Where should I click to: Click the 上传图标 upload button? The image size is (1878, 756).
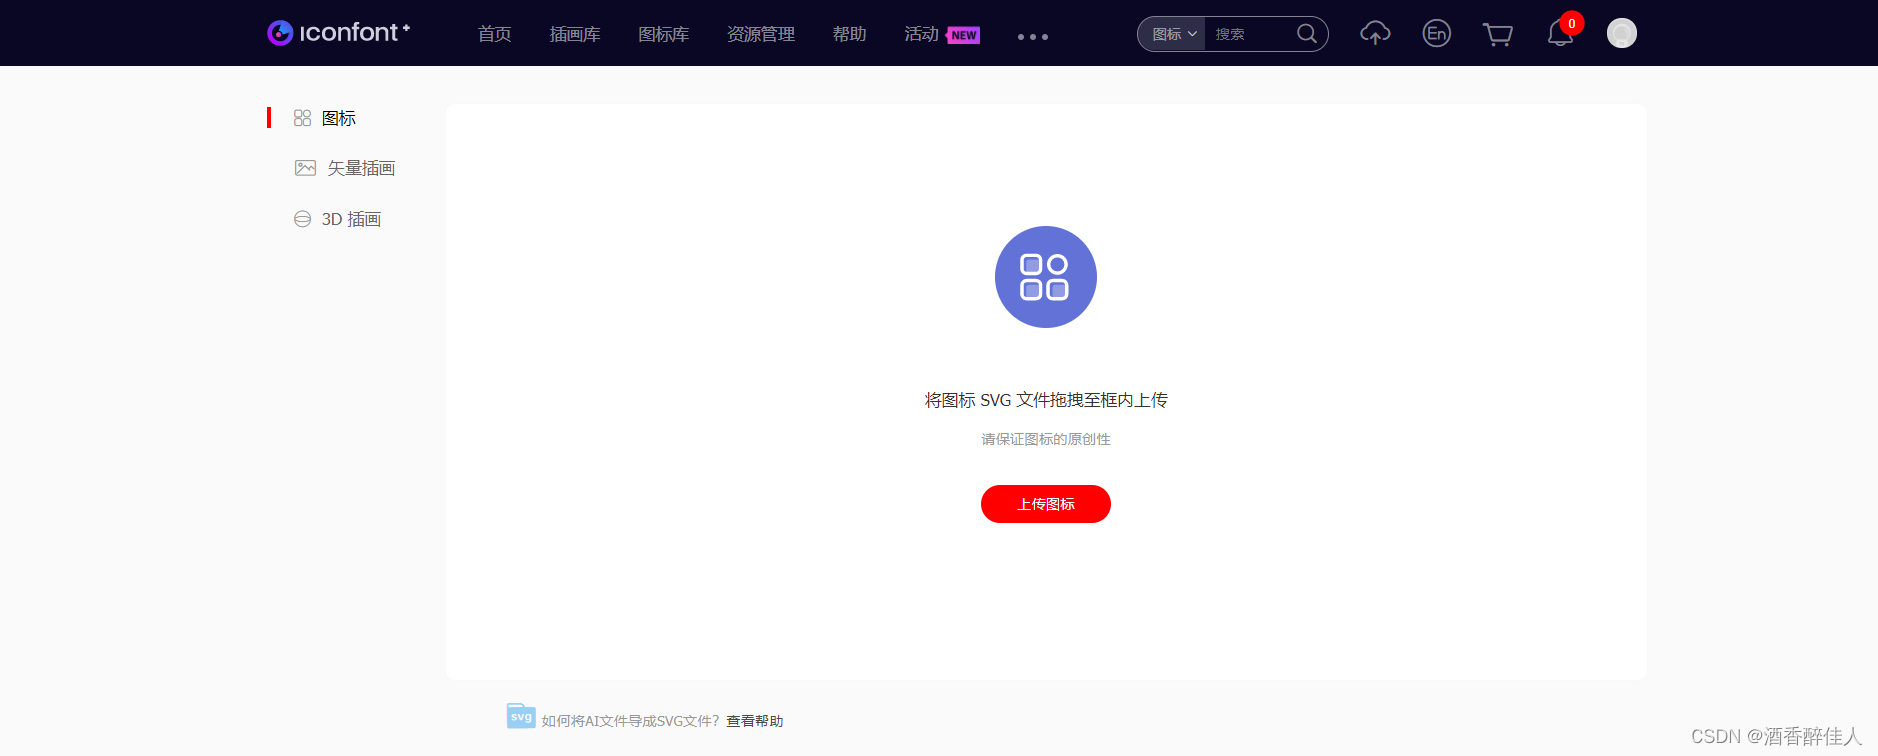click(1046, 504)
